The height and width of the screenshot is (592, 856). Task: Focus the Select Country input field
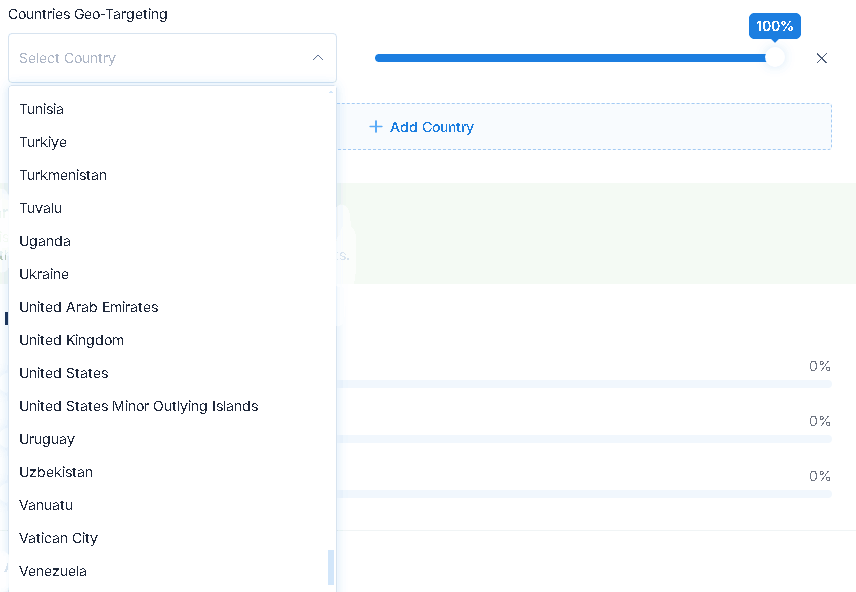[173, 58]
